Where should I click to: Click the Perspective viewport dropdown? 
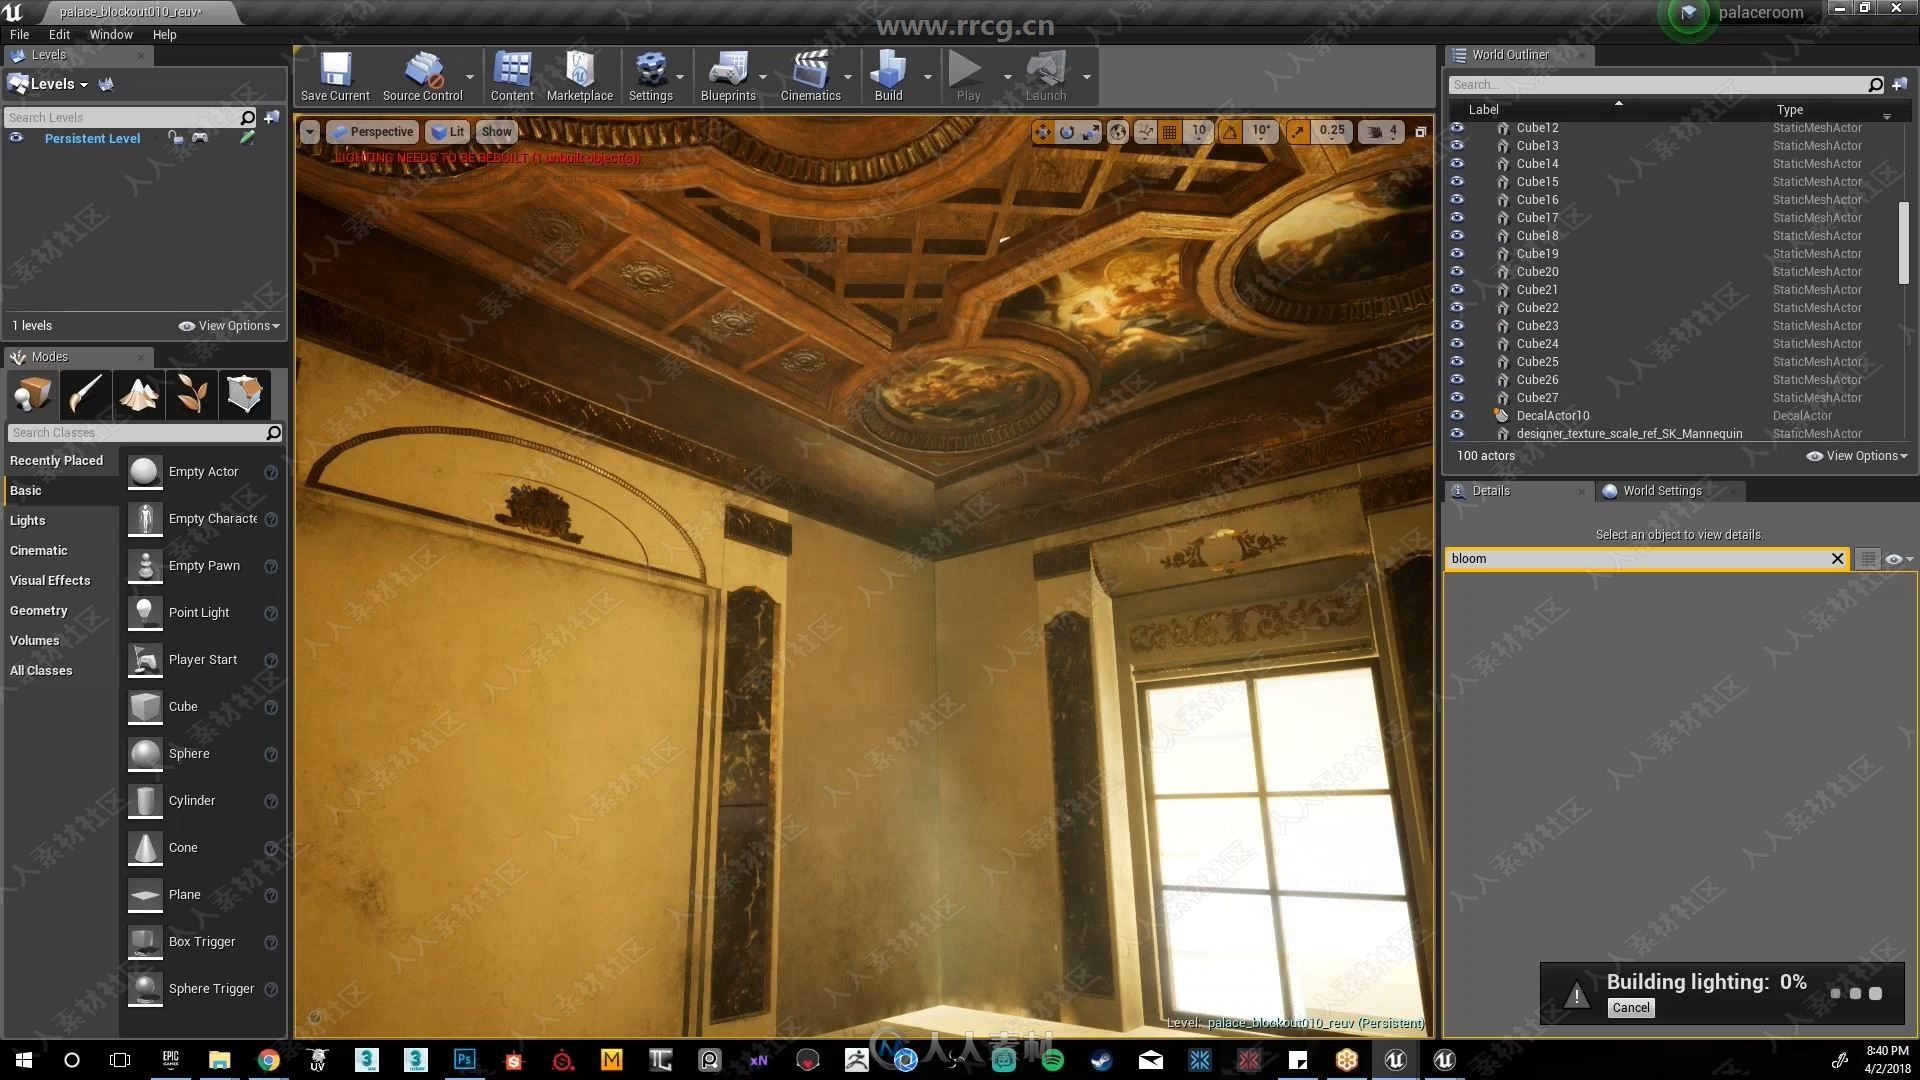coord(373,131)
